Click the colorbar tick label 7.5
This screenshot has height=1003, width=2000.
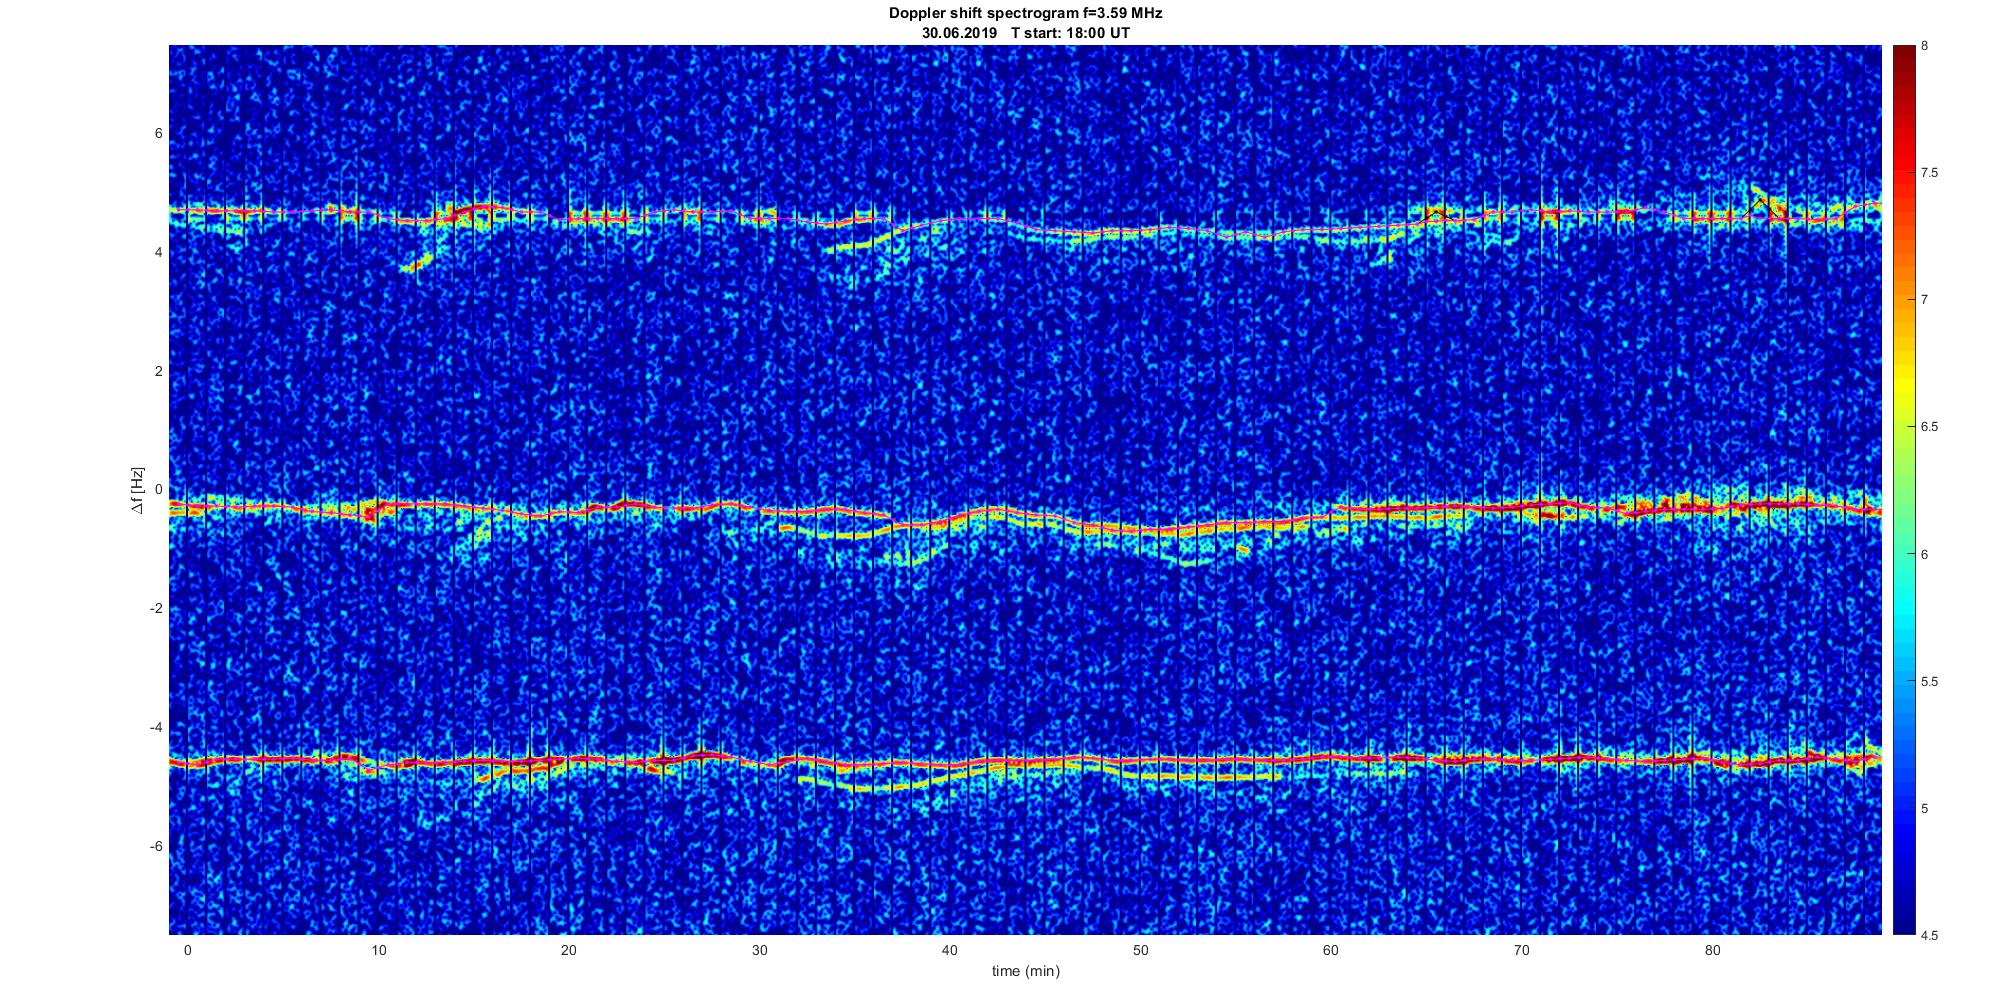click(1929, 173)
